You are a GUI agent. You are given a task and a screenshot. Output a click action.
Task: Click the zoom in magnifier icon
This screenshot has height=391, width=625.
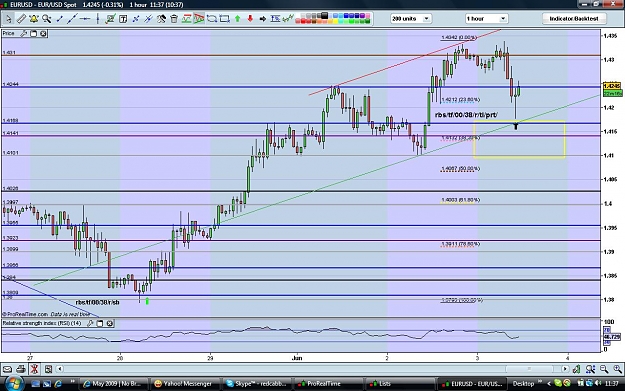click(617, 369)
